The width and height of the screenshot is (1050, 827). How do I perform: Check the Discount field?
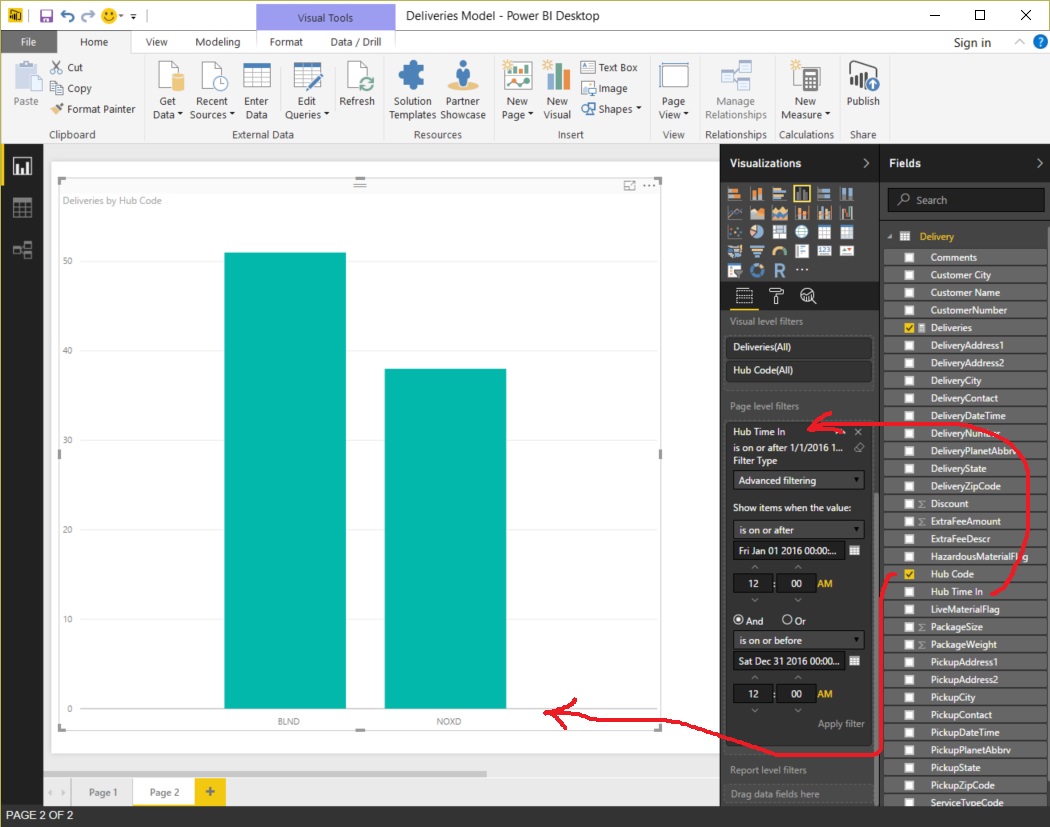(909, 504)
